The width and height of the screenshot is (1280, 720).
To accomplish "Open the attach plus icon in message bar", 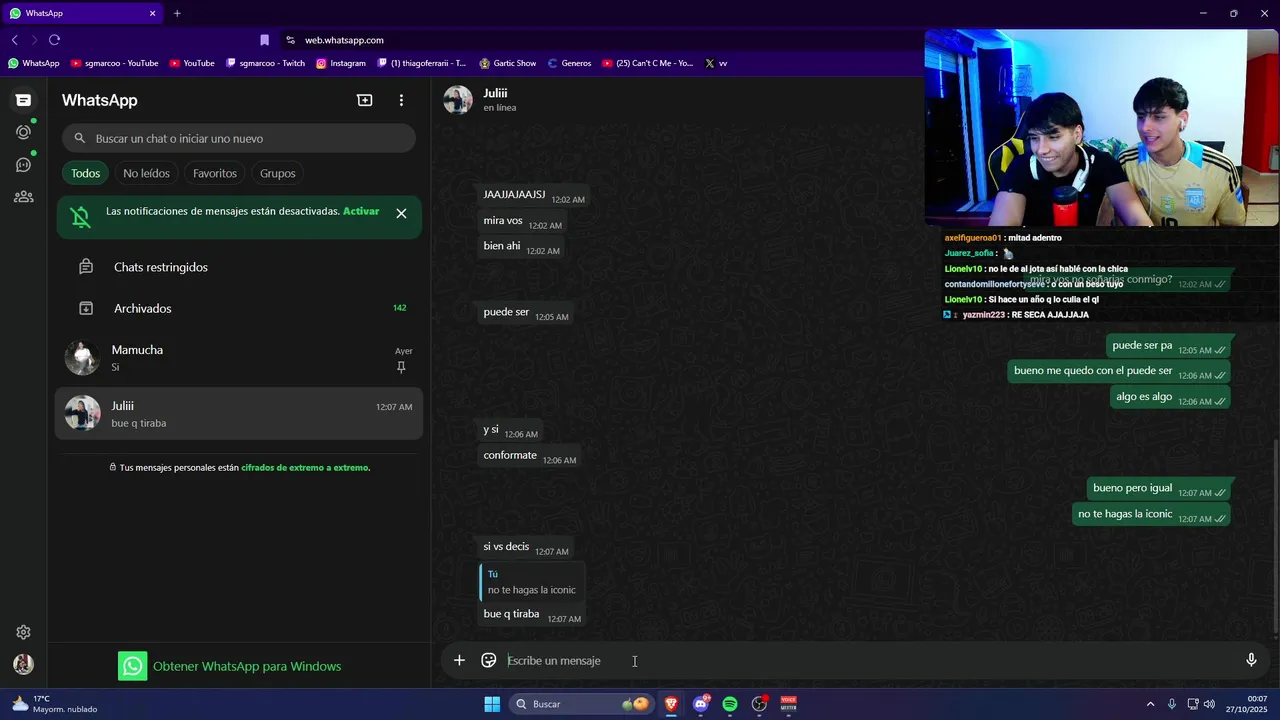I will 459,660.
